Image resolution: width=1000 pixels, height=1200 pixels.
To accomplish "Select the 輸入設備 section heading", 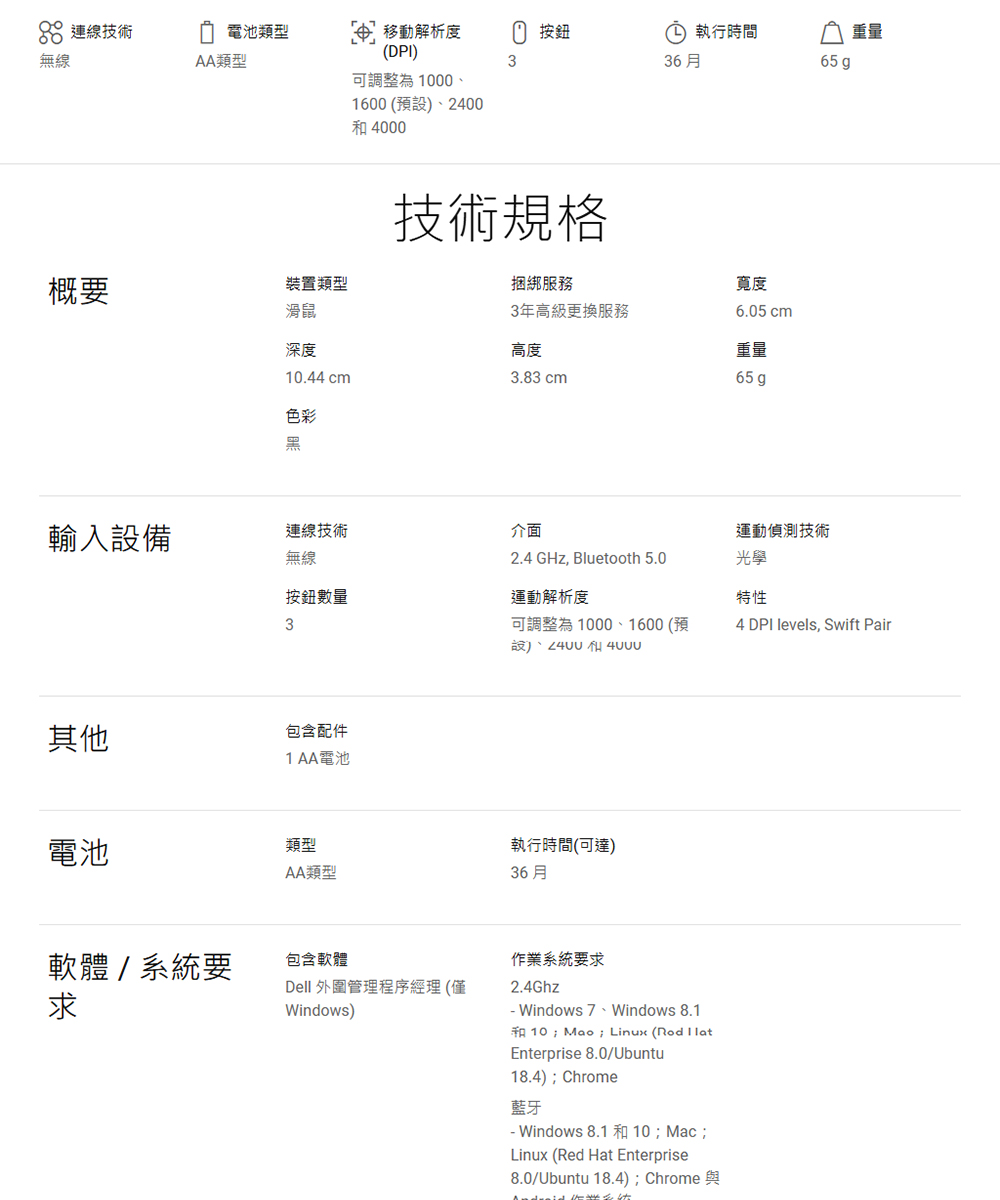I will [x=110, y=538].
